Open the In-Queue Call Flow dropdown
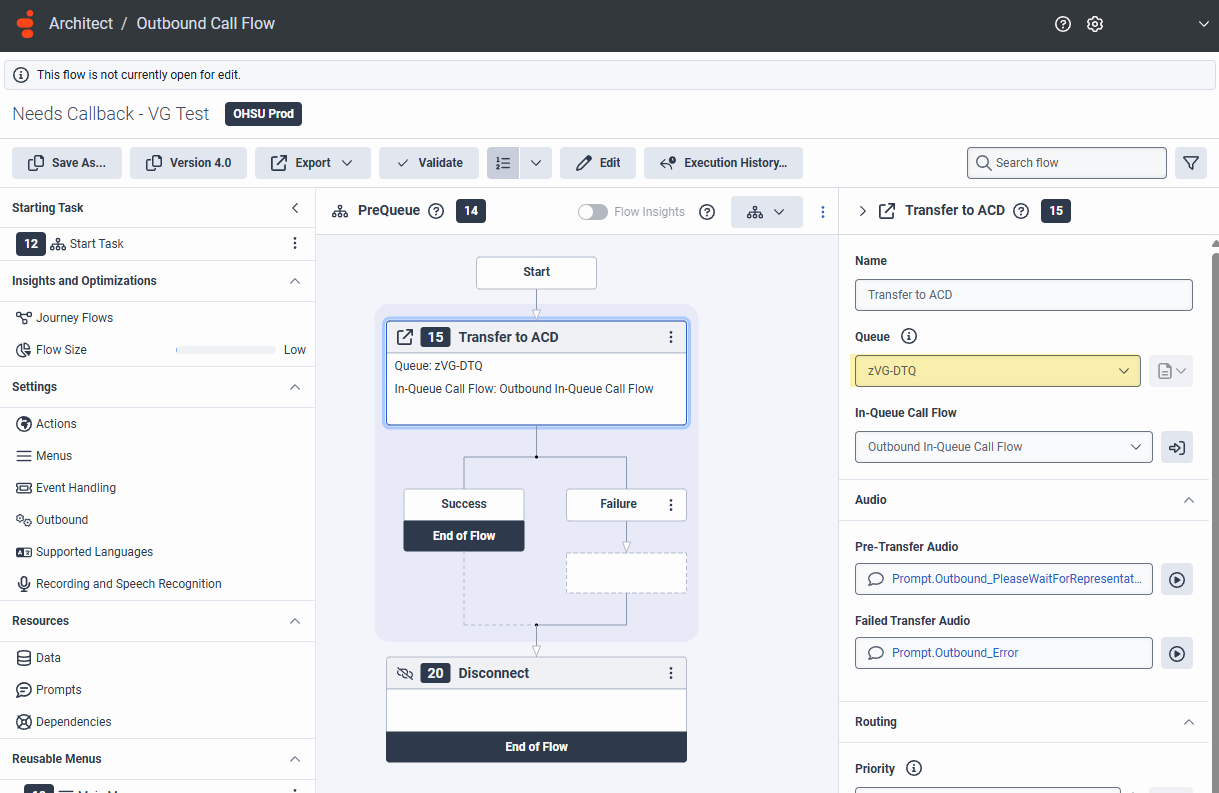The height and width of the screenshot is (793, 1219). click(x=1004, y=447)
